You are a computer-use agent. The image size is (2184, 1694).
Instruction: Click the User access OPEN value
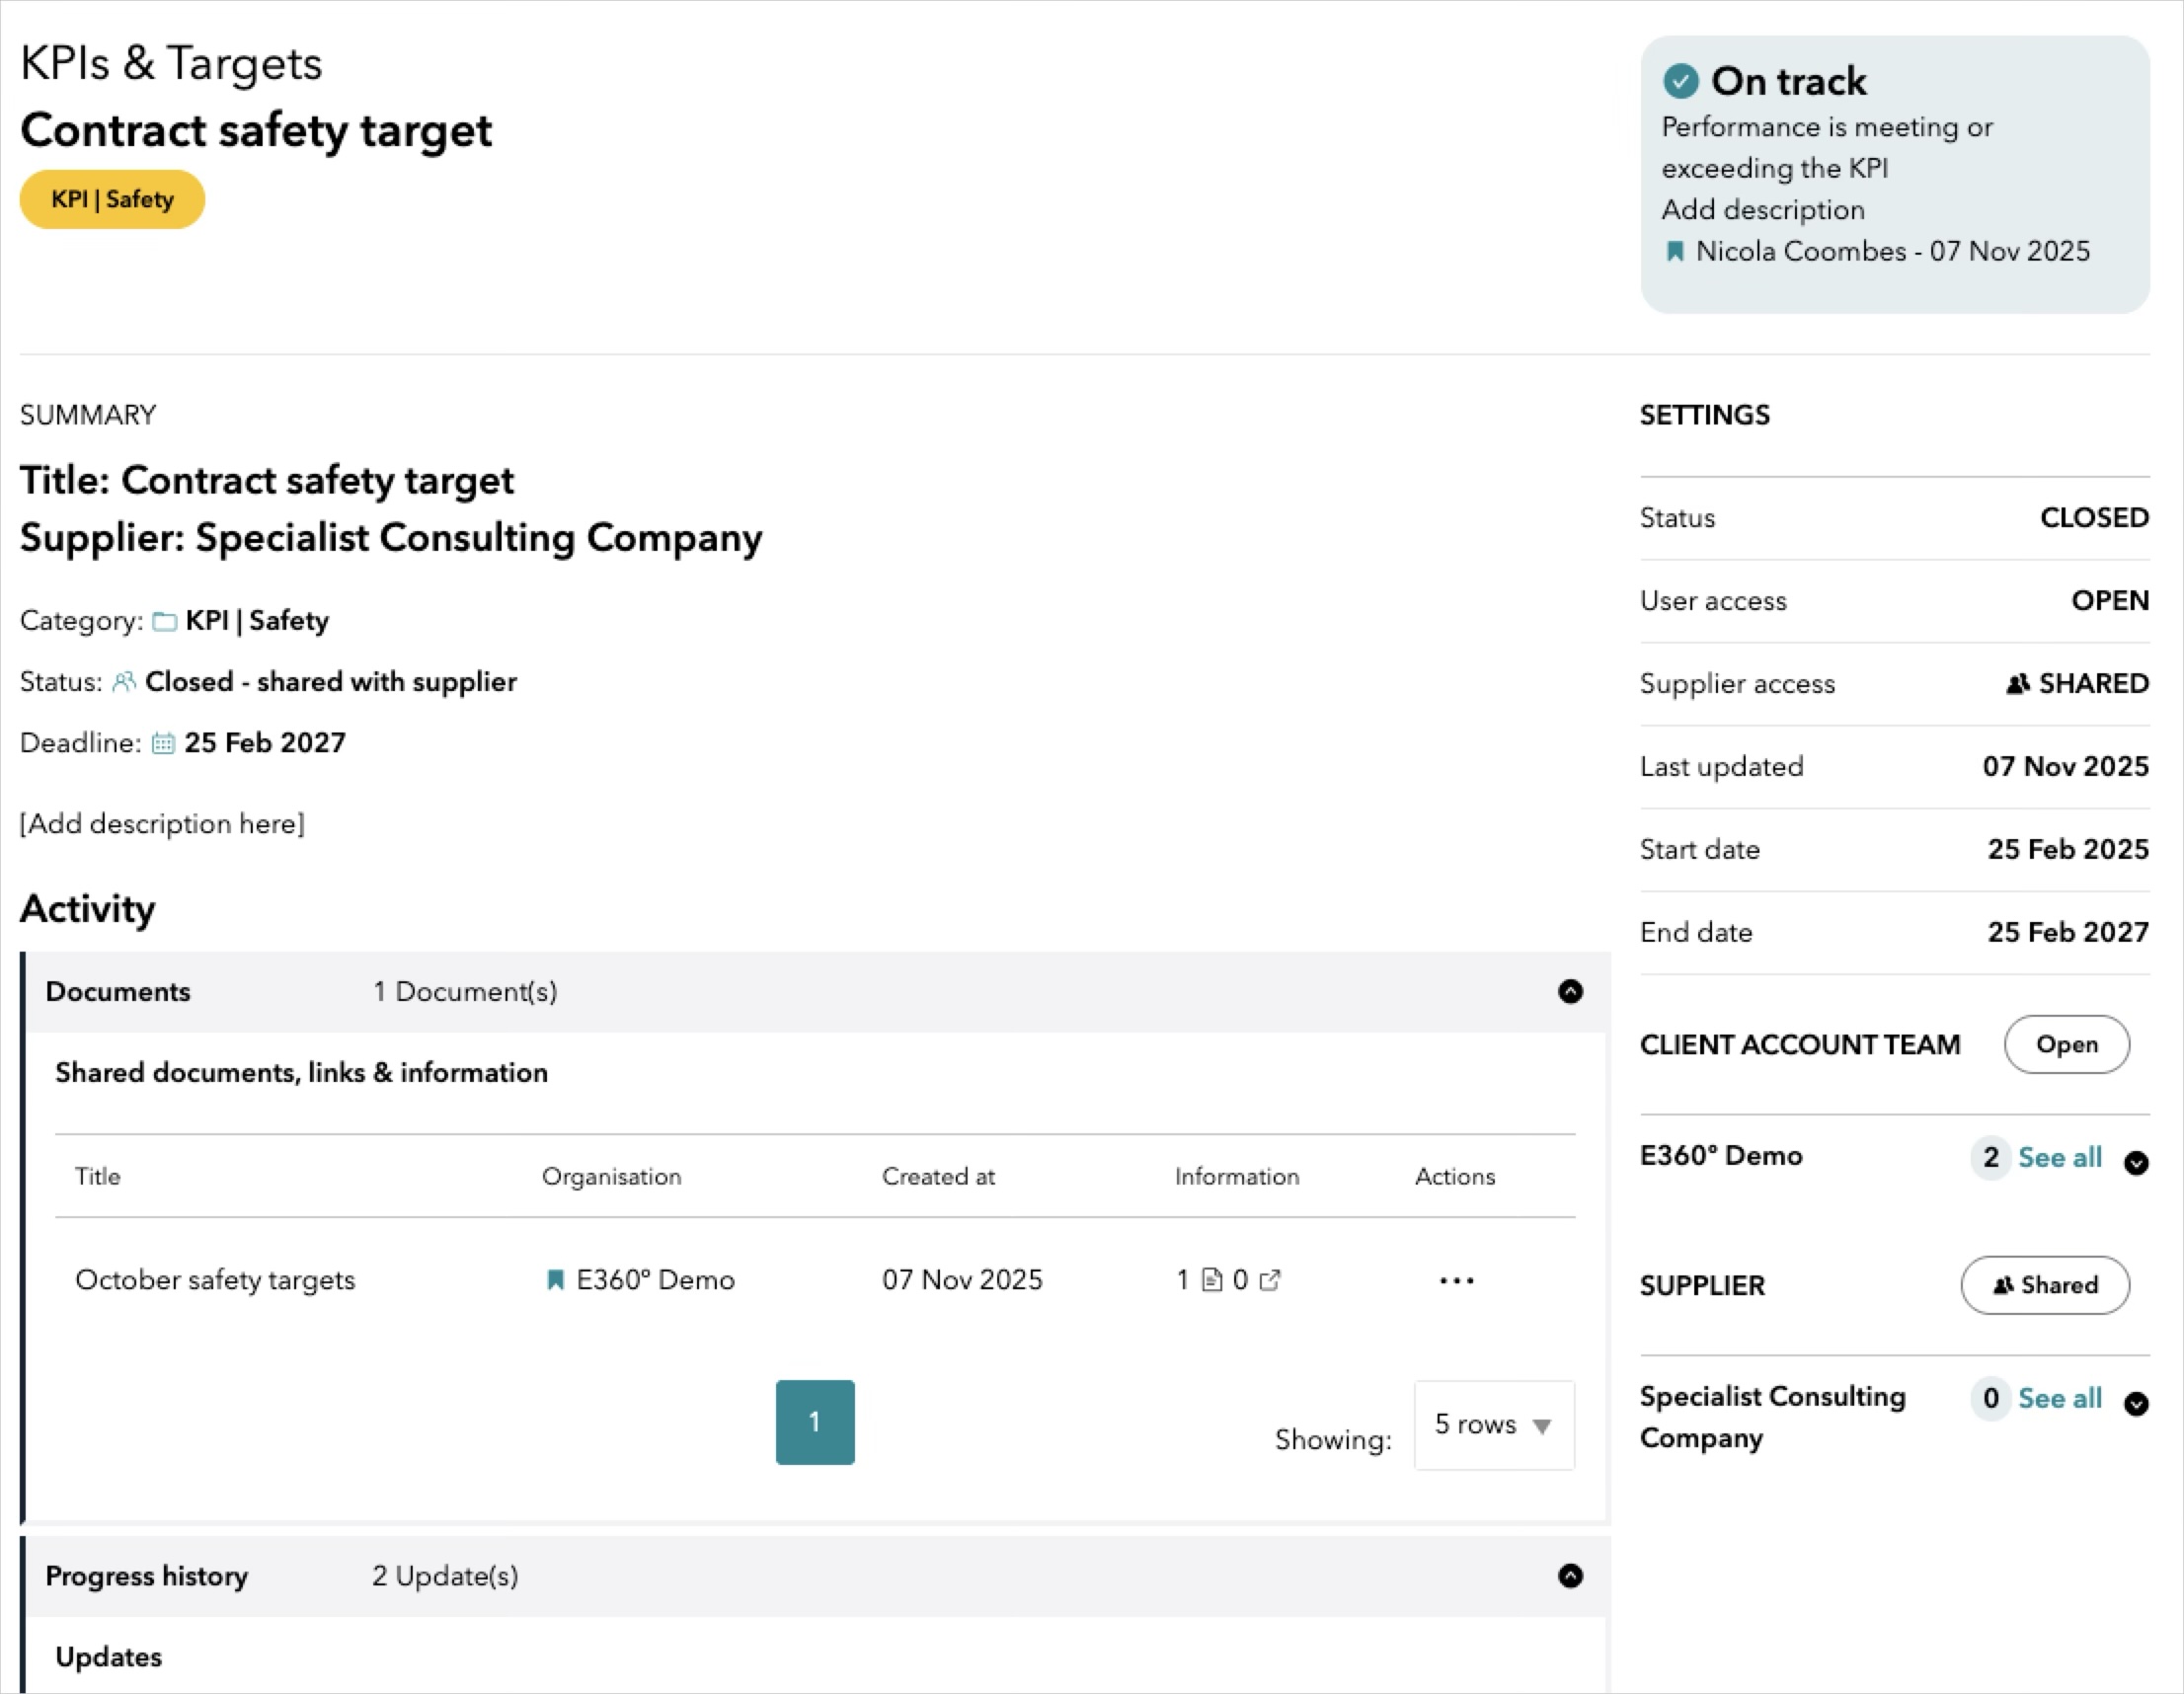(x=2110, y=601)
